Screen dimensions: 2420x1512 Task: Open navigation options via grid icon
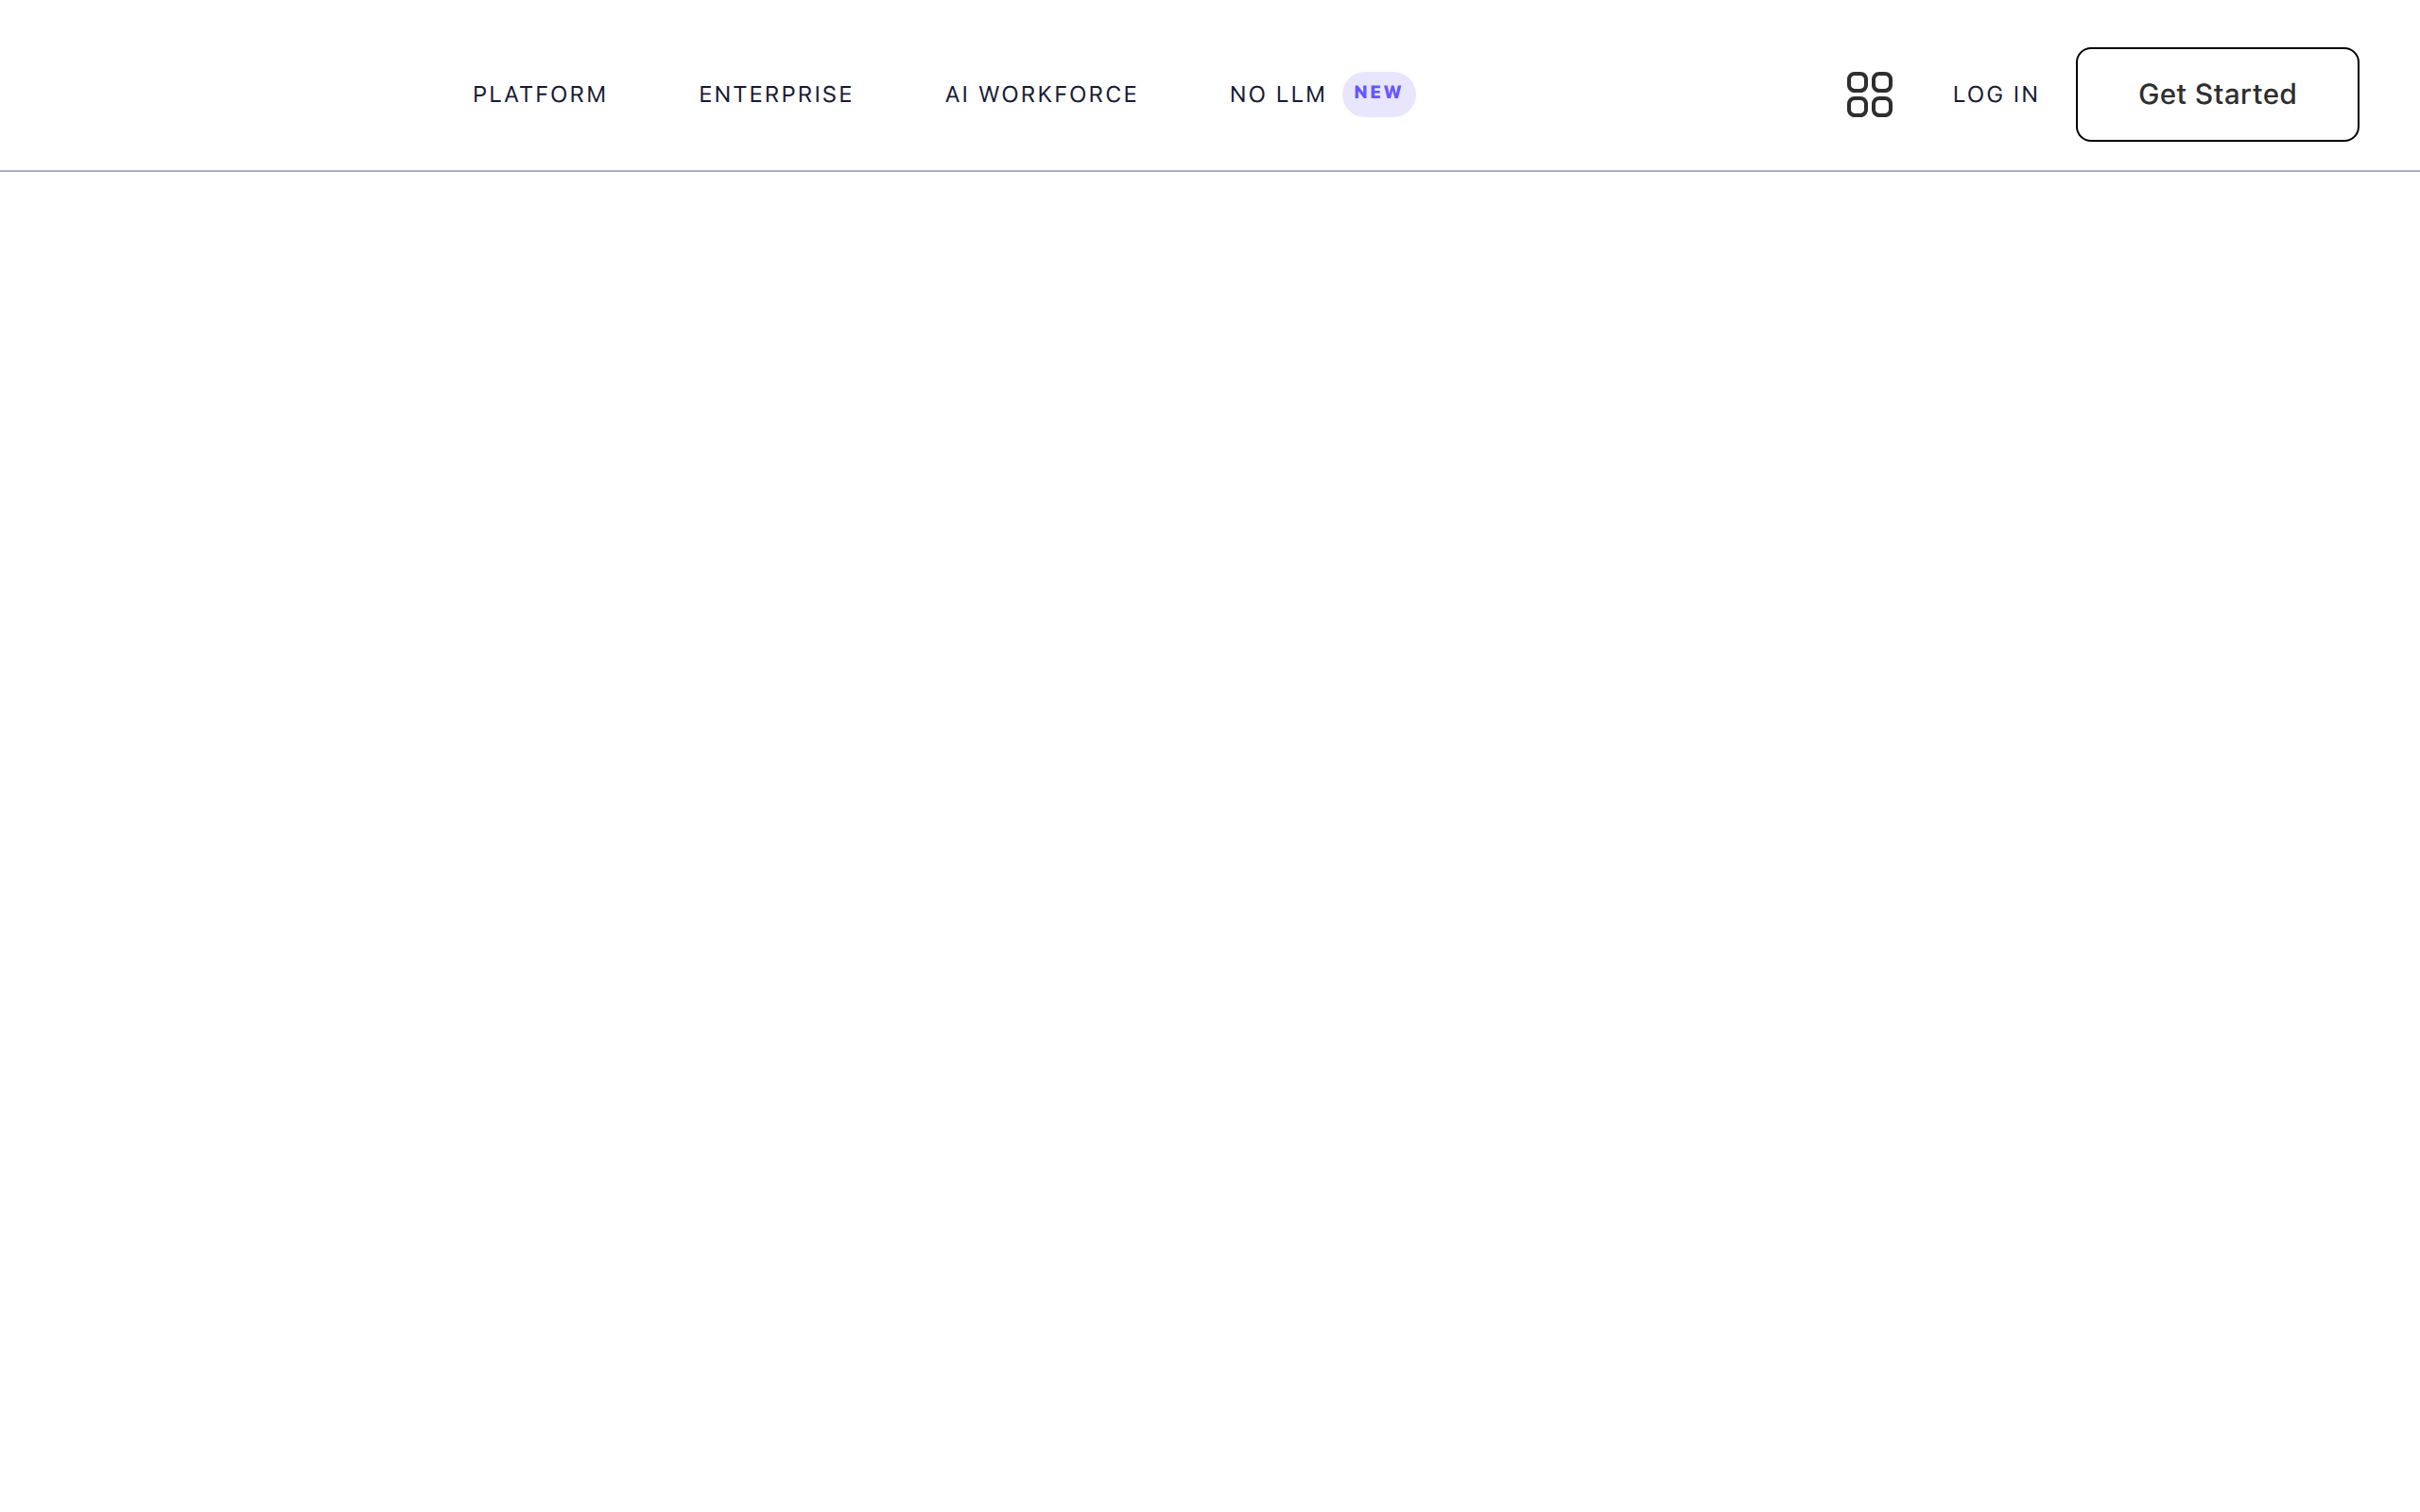tap(1869, 94)
